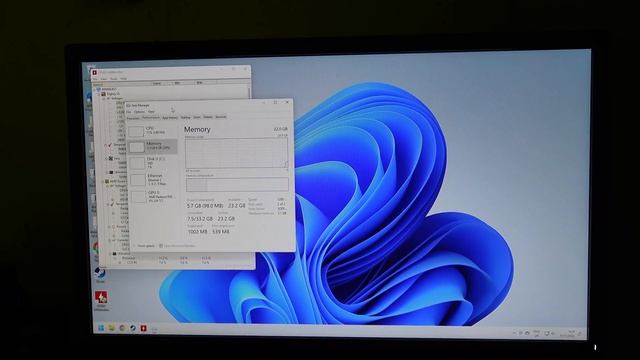Open Steam from the taskbar
Image resolution: width=640 pixels, height=360 pixels.
point(133,328)
